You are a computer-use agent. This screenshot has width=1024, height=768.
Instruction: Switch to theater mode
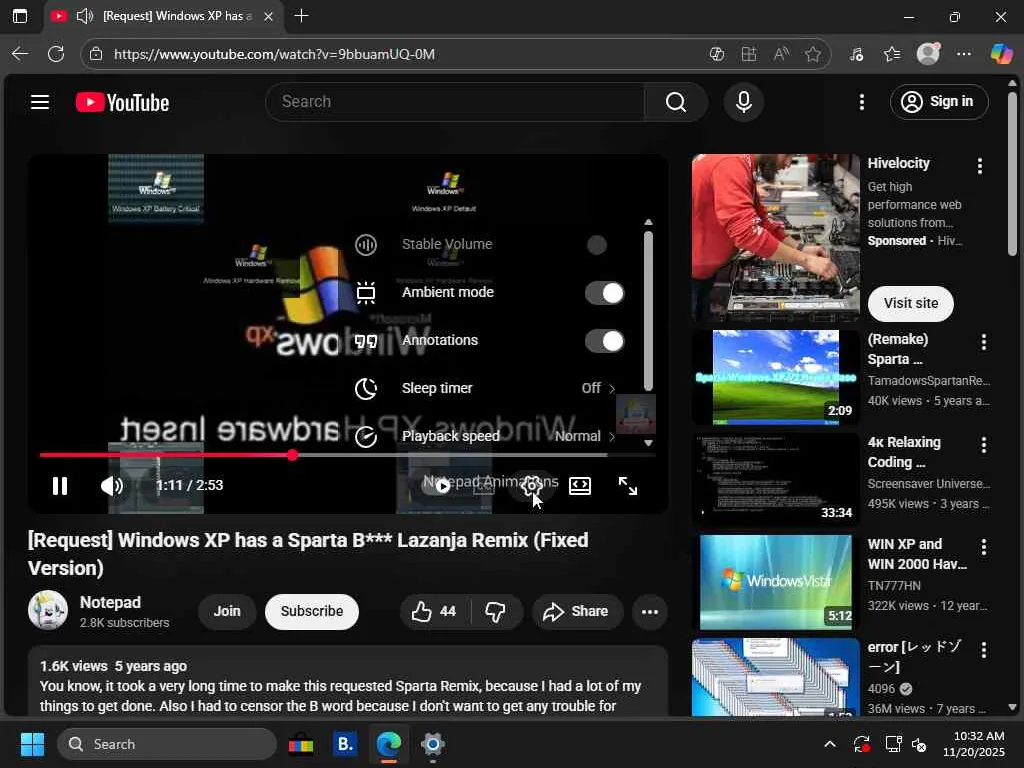580,485
